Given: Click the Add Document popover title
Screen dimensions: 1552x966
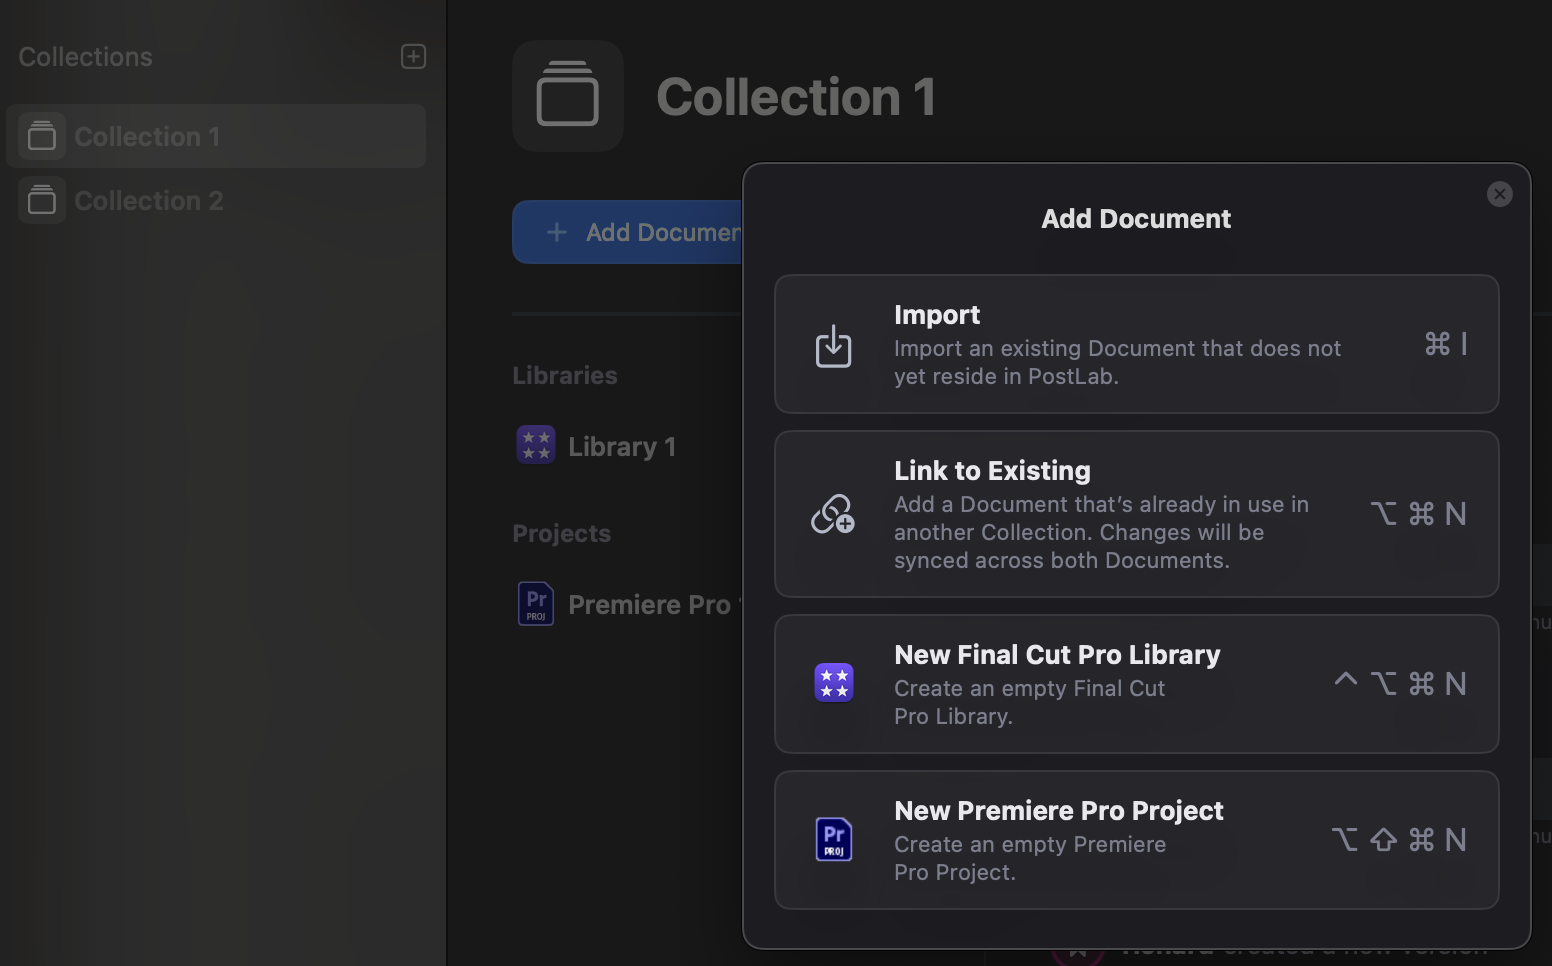Looking at the screenshot, I should 1136,218.
